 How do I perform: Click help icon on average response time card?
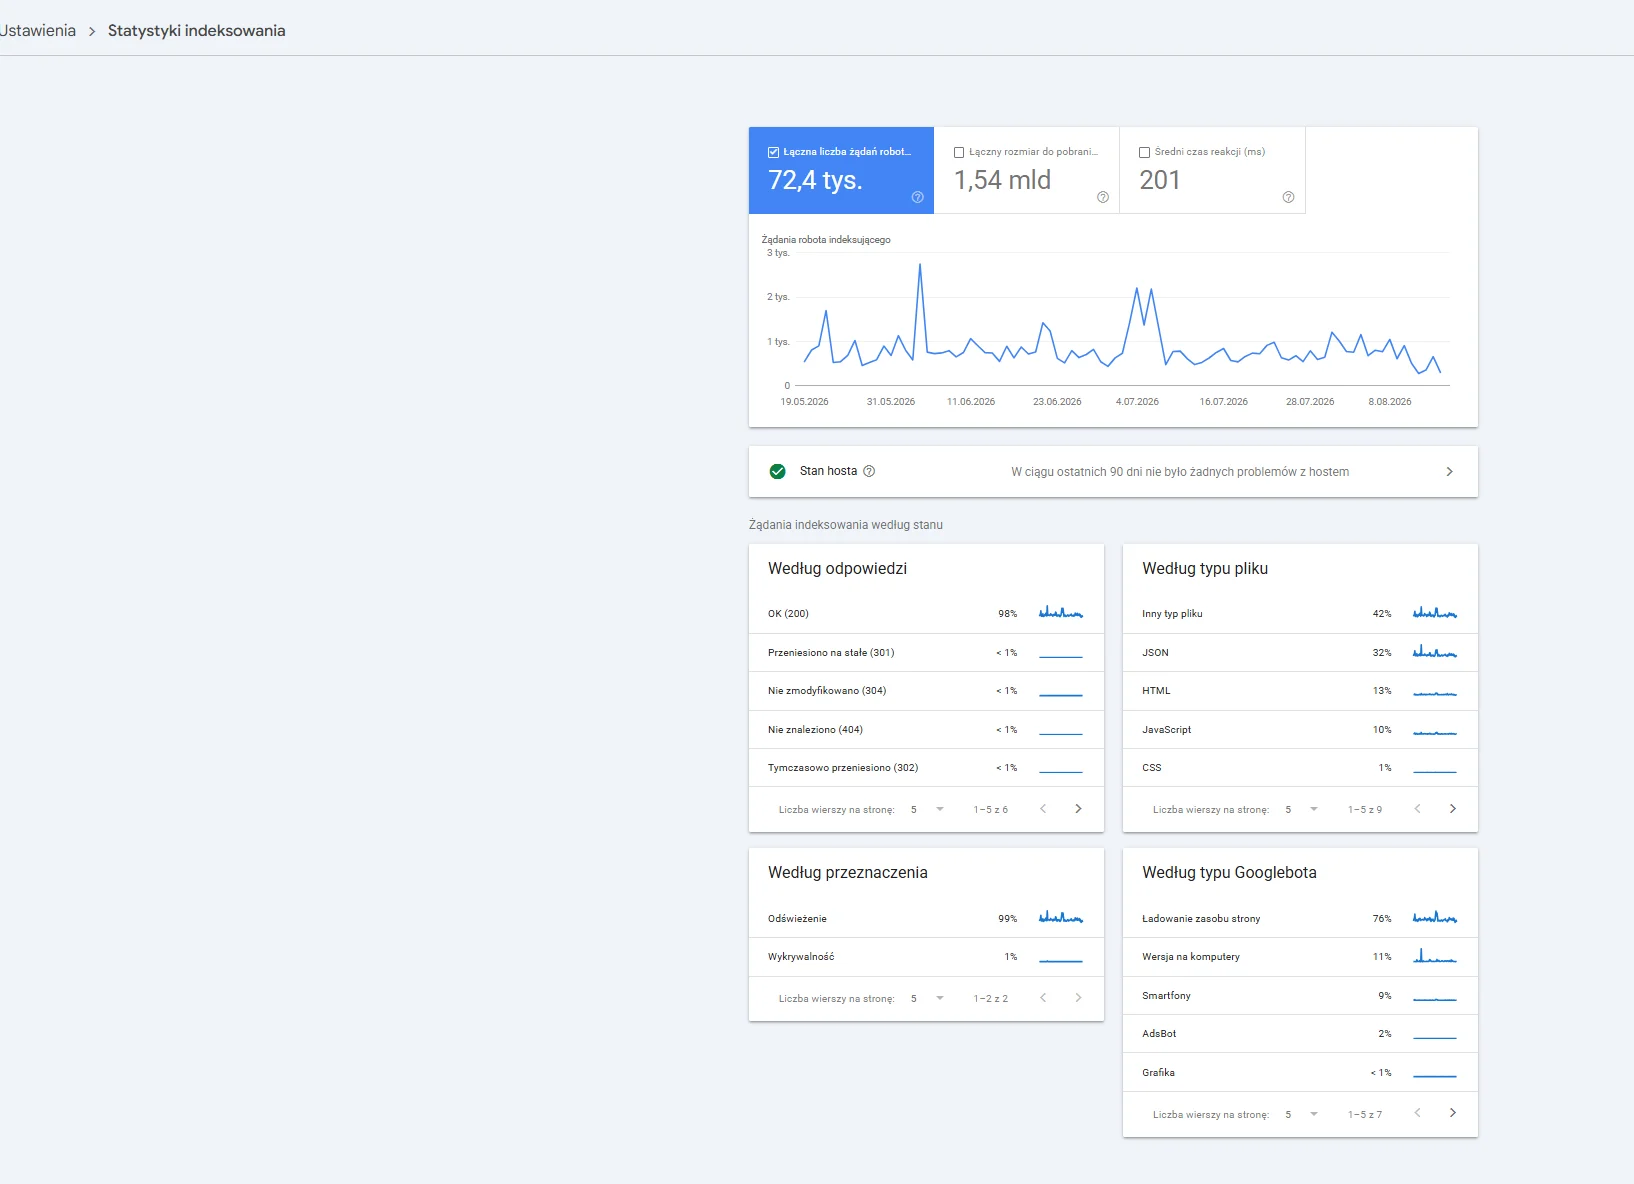click(1288, 197)
